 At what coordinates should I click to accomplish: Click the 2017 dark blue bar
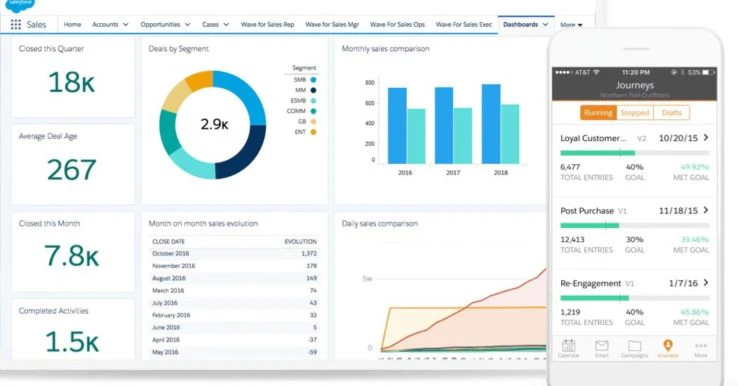click(x=444, y=125)
